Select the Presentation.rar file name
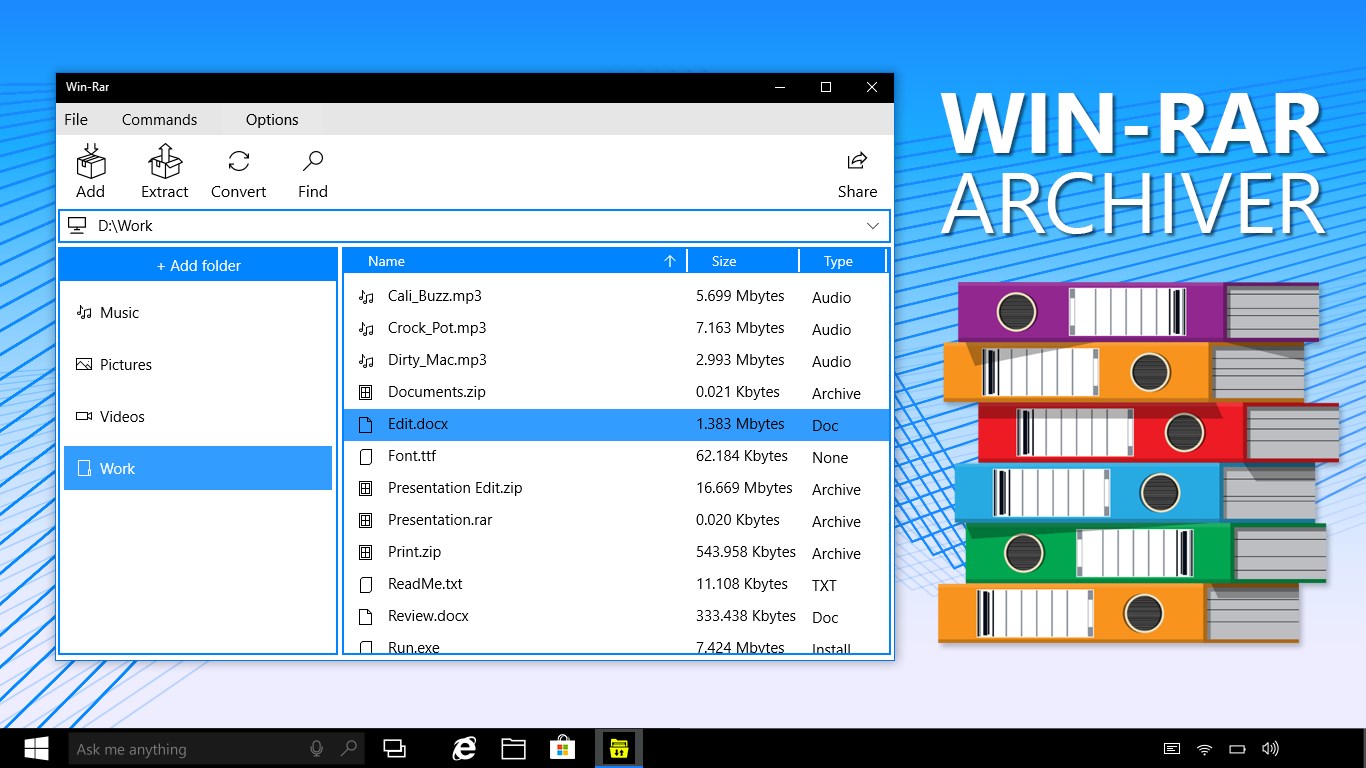The width and height of the screenshot is (1366, 768). (x=440, y=520)
